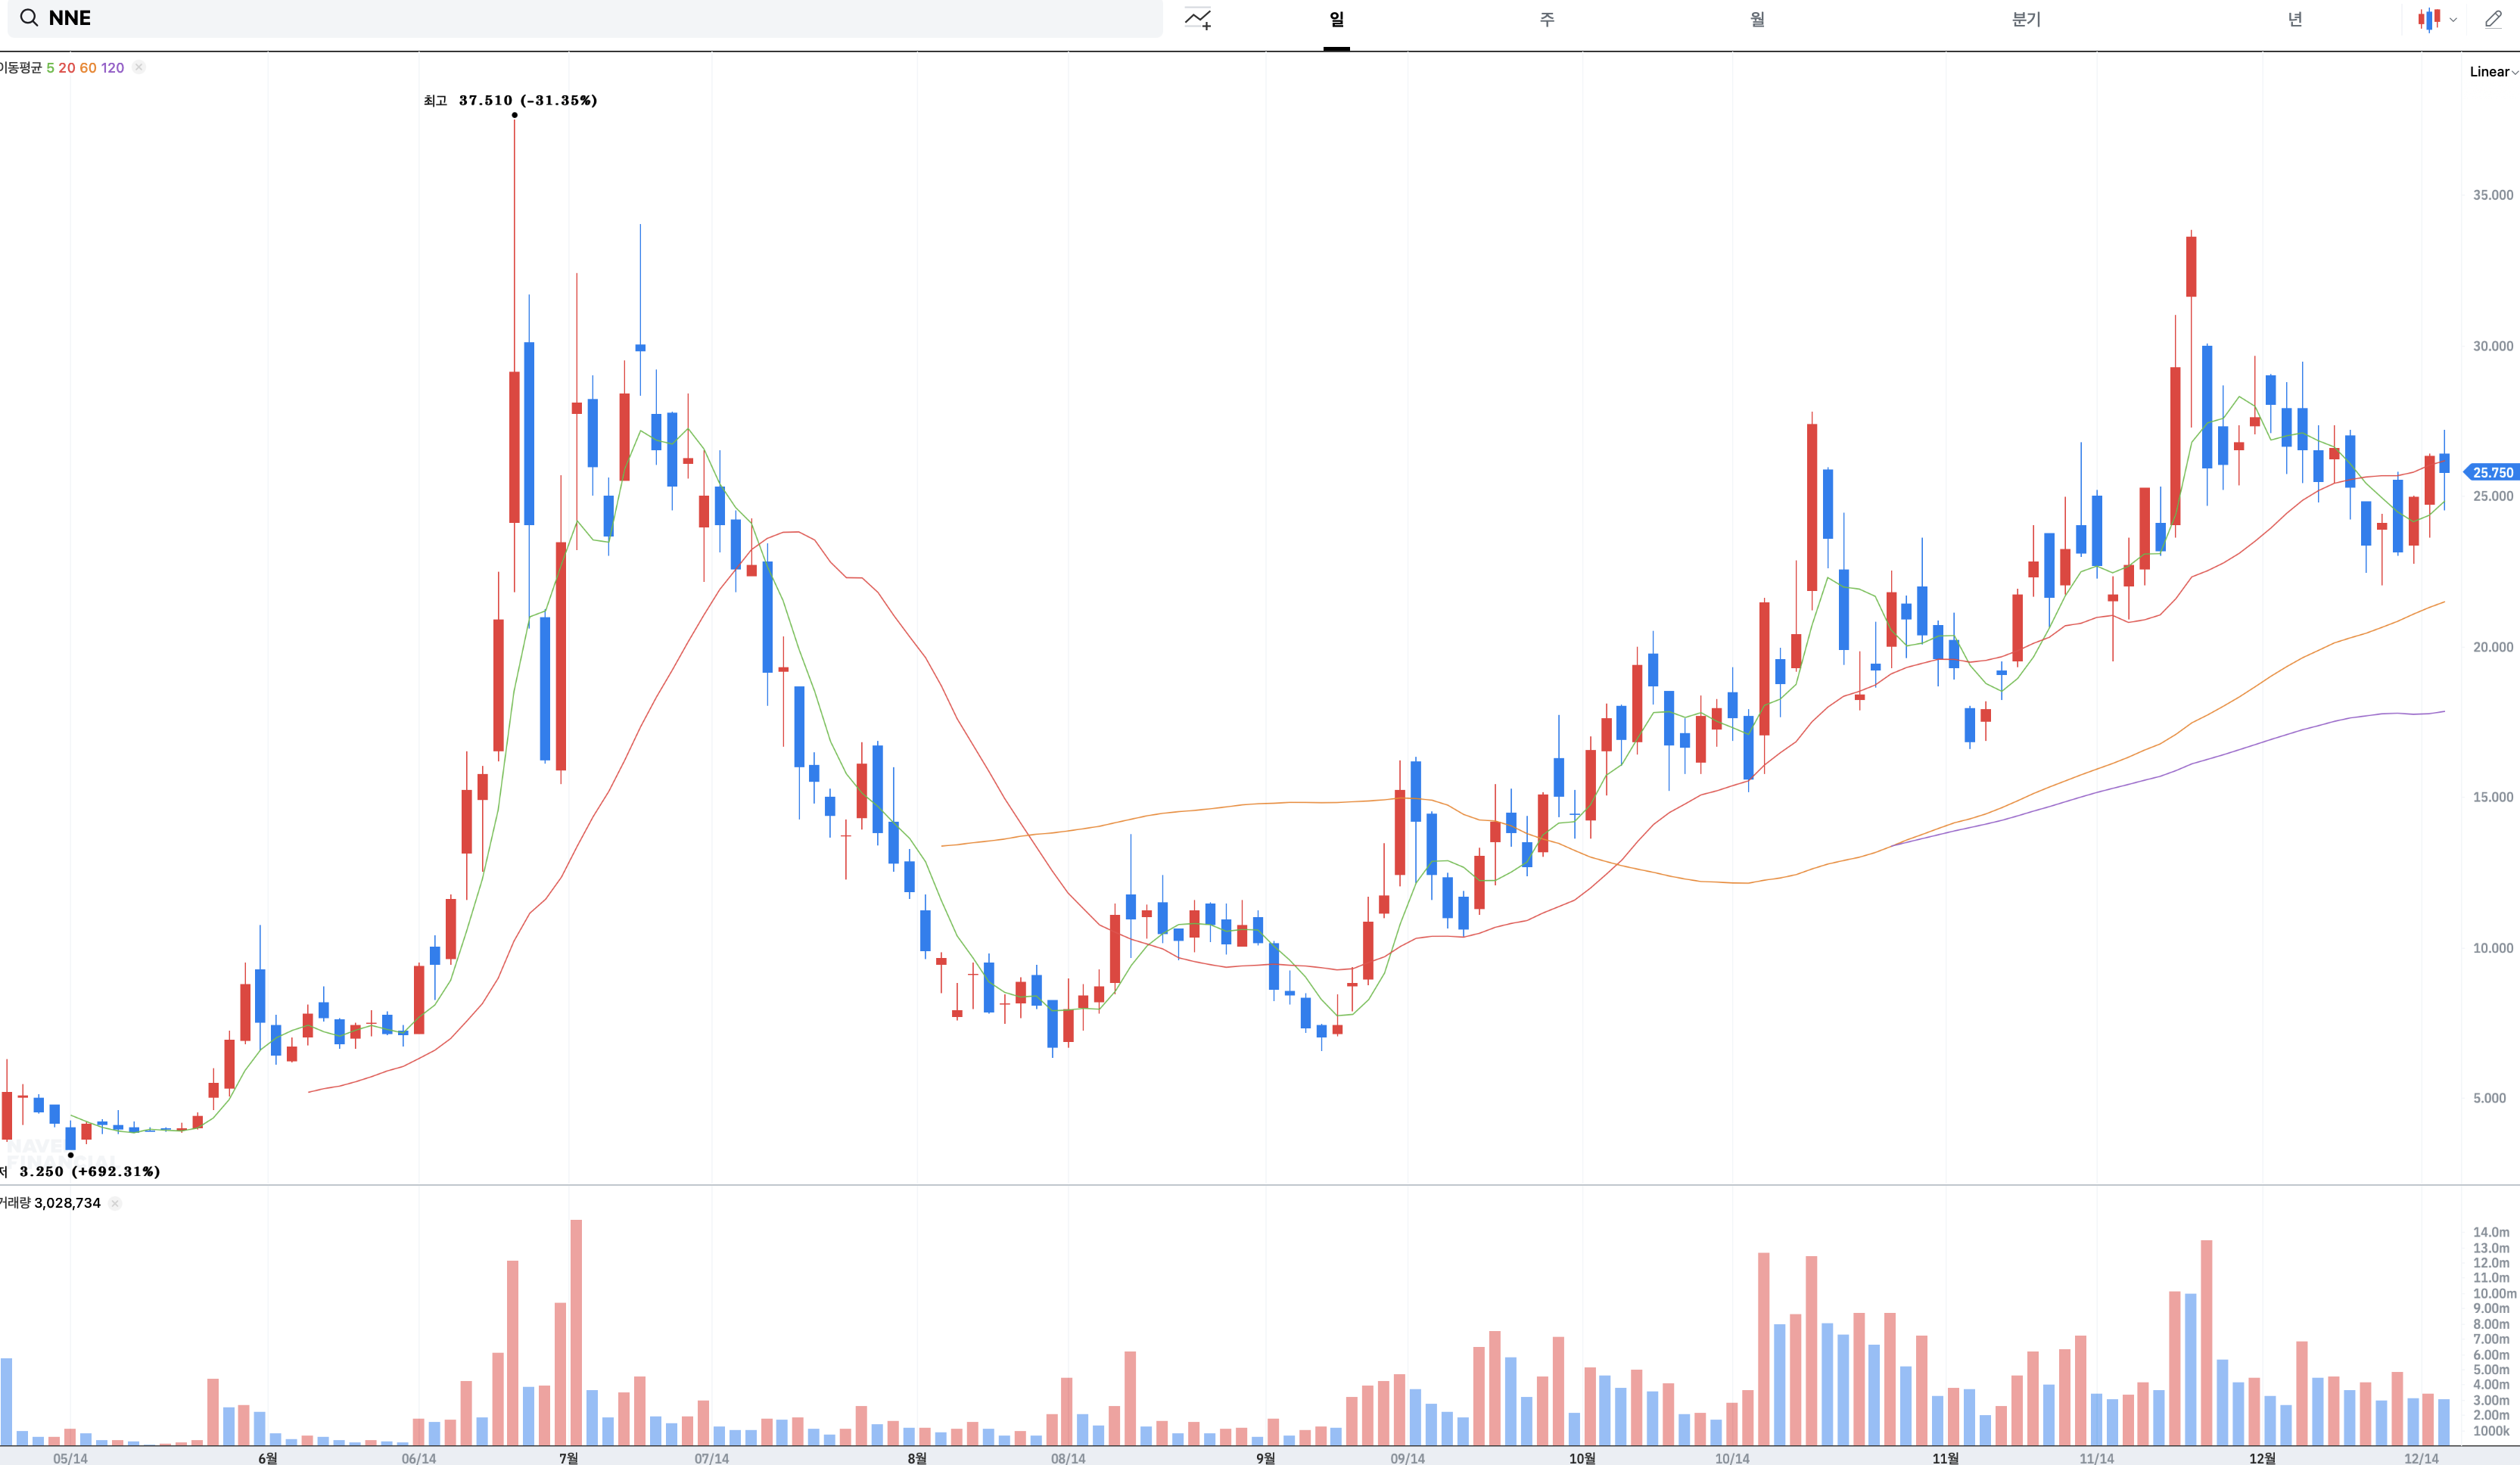Click the candlestick chart type icon

[2428, 19]
